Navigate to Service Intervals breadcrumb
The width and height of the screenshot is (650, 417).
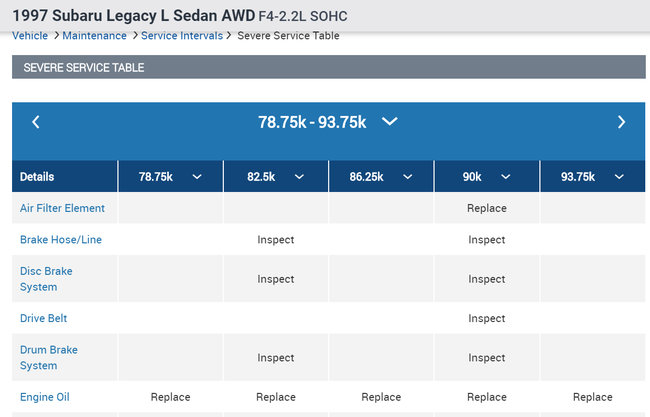coord(182,36)
